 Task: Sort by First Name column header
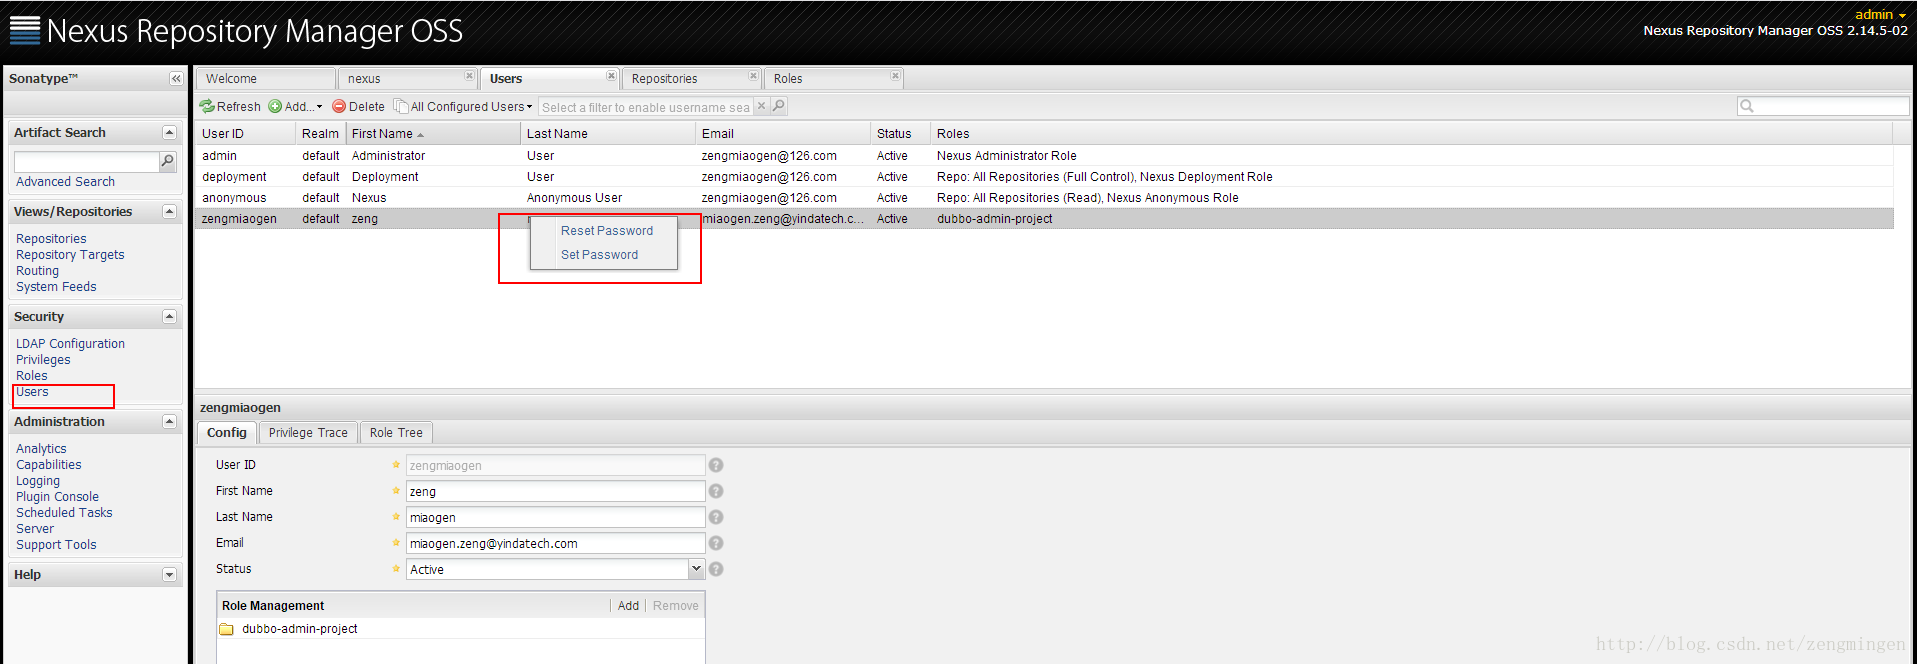[432, 134]
